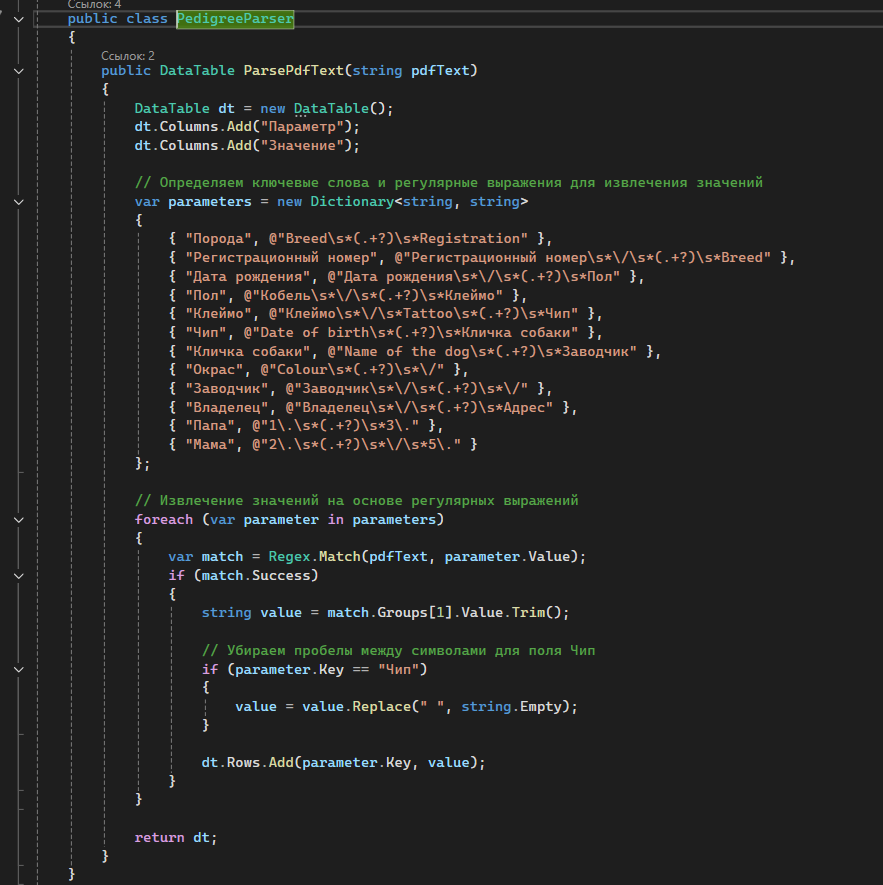
Task: Open the 'Ссылок: 4' references CodeLens
Action: coord(94,4)
